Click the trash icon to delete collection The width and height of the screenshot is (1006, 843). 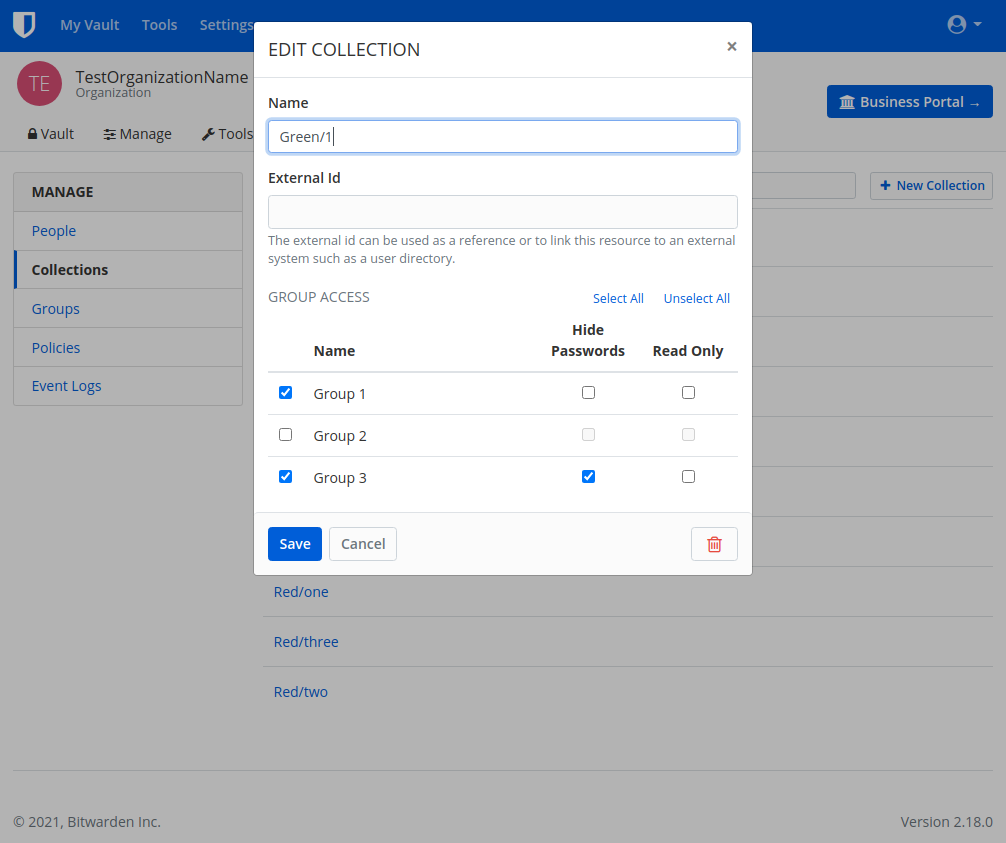pyautogui.click(x=714, y=543)
